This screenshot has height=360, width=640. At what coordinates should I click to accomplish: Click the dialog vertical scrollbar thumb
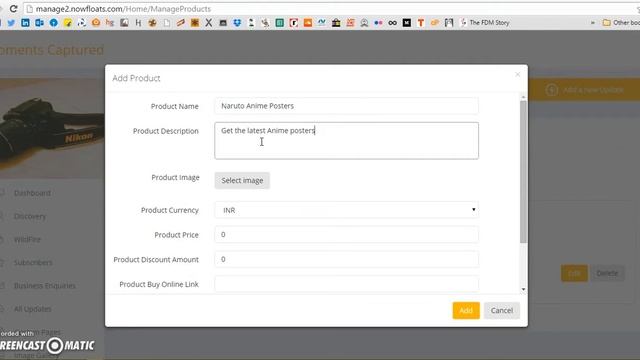click(523, 171)
